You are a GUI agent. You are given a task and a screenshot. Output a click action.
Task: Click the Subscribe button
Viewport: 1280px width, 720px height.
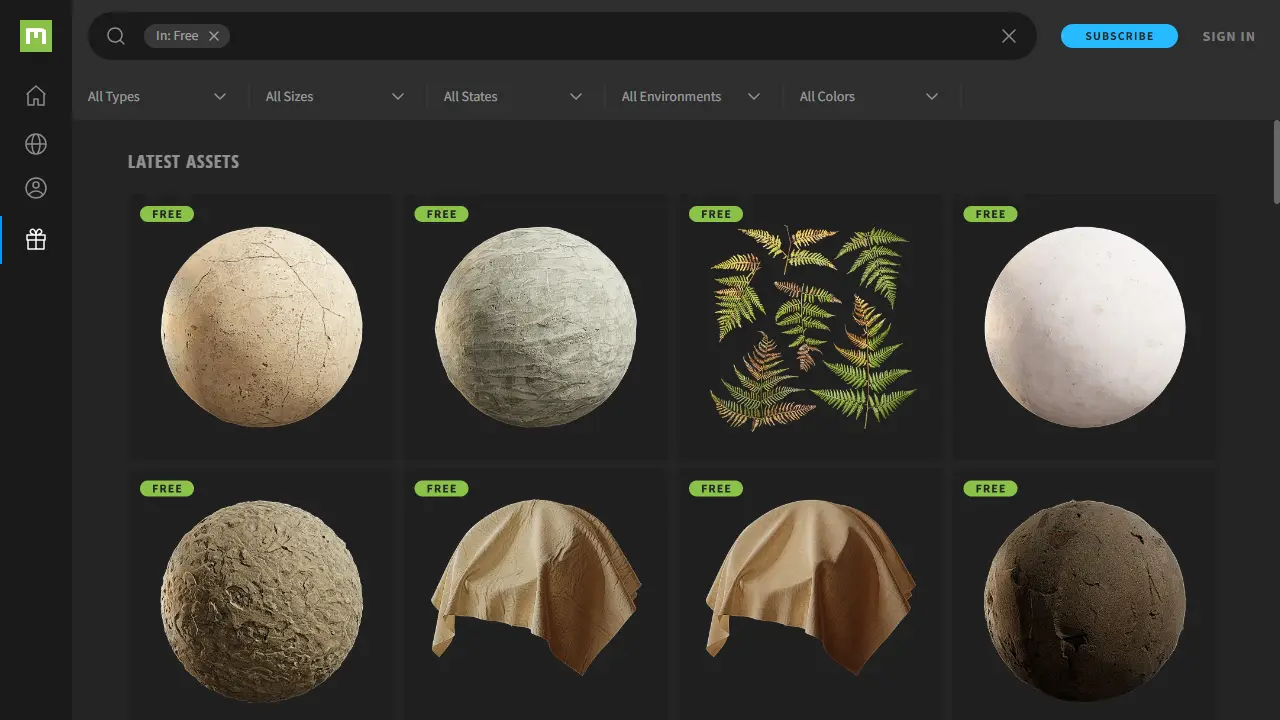(1119, 35)
